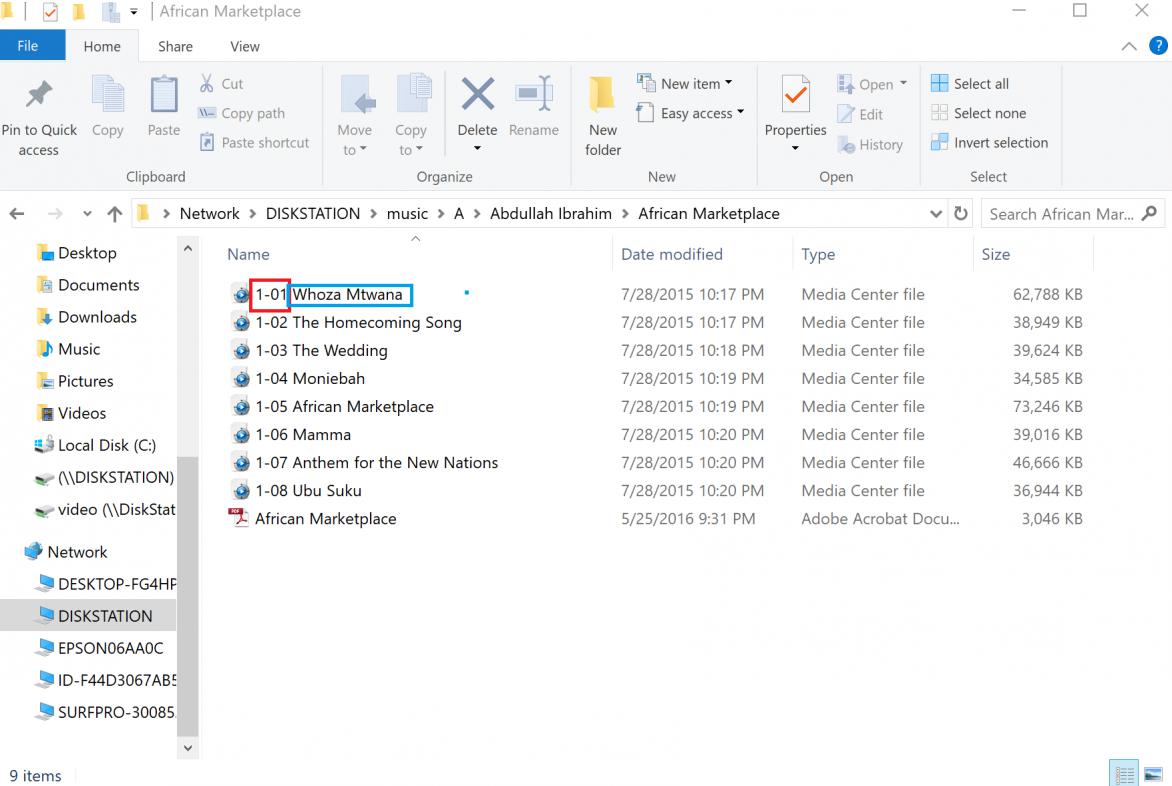Go up one folder level
This screenshot has width=1172, height=786.
tap(114, 214)
